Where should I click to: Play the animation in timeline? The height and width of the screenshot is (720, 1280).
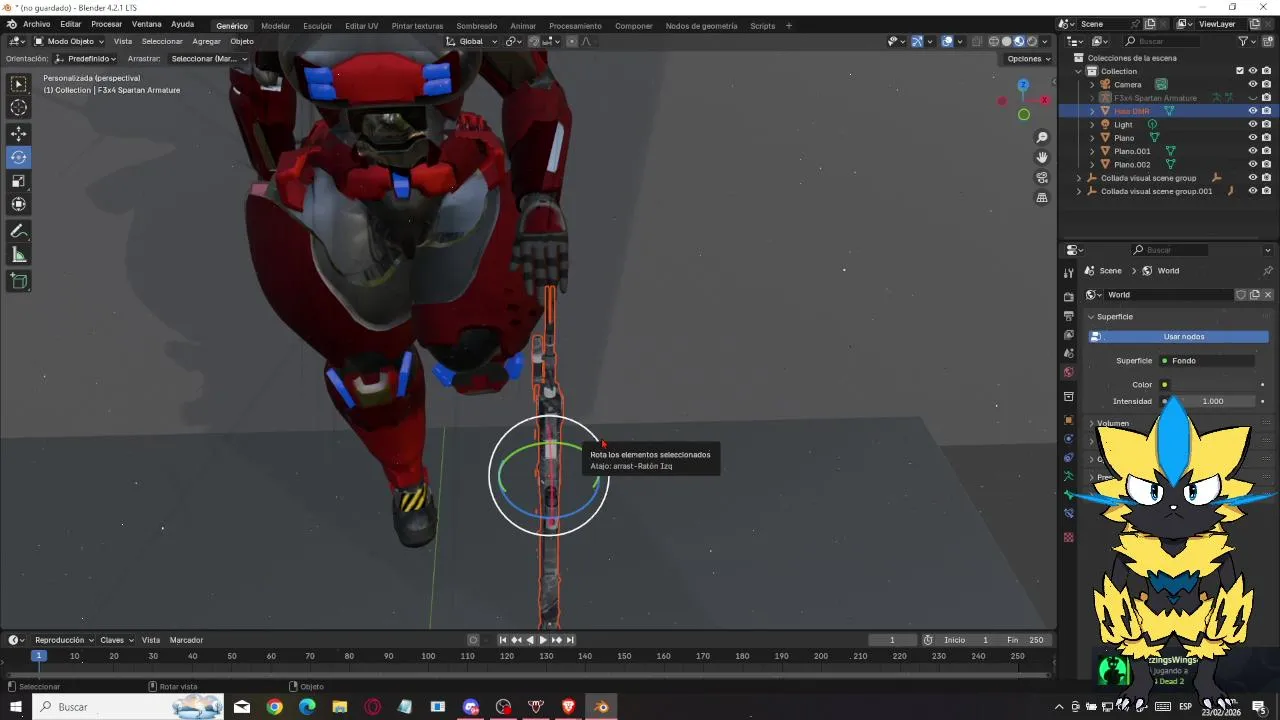pyautogui.click(x=543, y=640)
